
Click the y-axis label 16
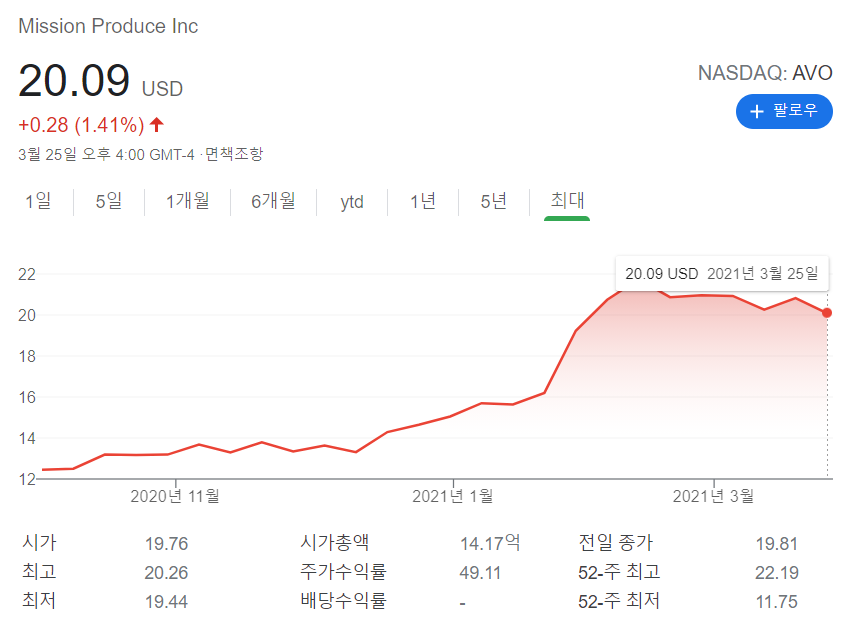27,398
